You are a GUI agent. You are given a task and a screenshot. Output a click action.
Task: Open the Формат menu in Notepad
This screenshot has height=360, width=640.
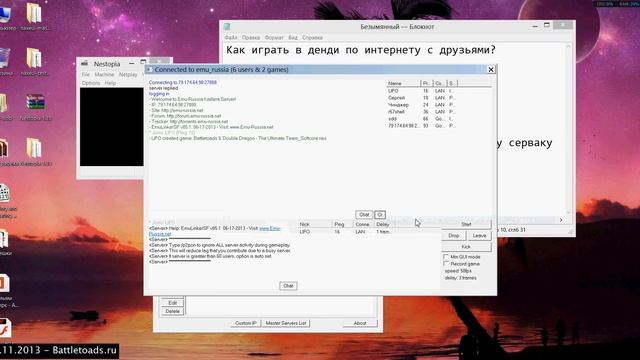(274, 38)
